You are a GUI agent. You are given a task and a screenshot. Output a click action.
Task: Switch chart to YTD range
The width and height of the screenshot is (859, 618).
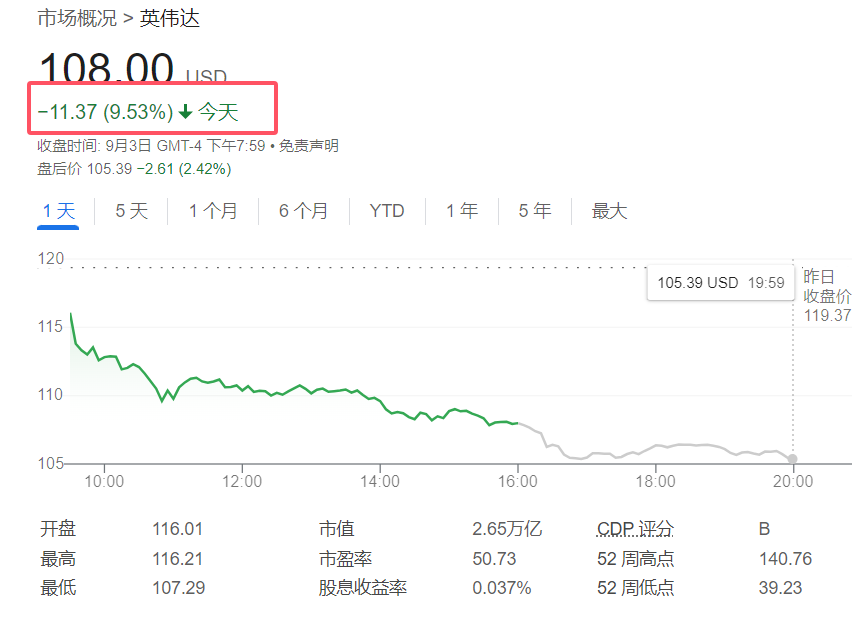click(386, 211)
